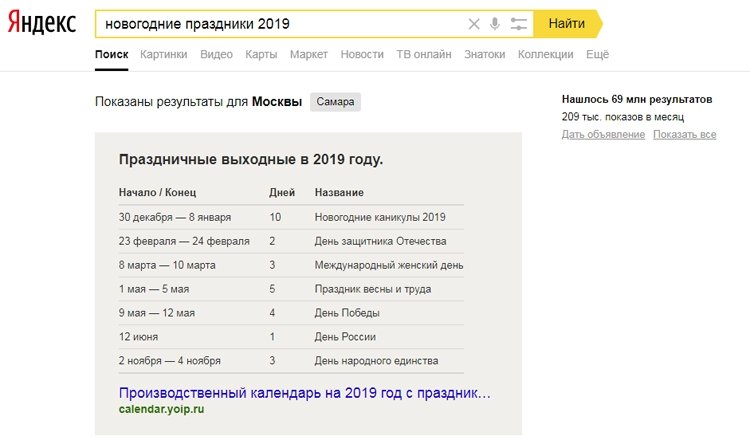Open the calendar.yoip.ru site link
This screenshot has width=750, height=444.
click(x=161, y=409)
